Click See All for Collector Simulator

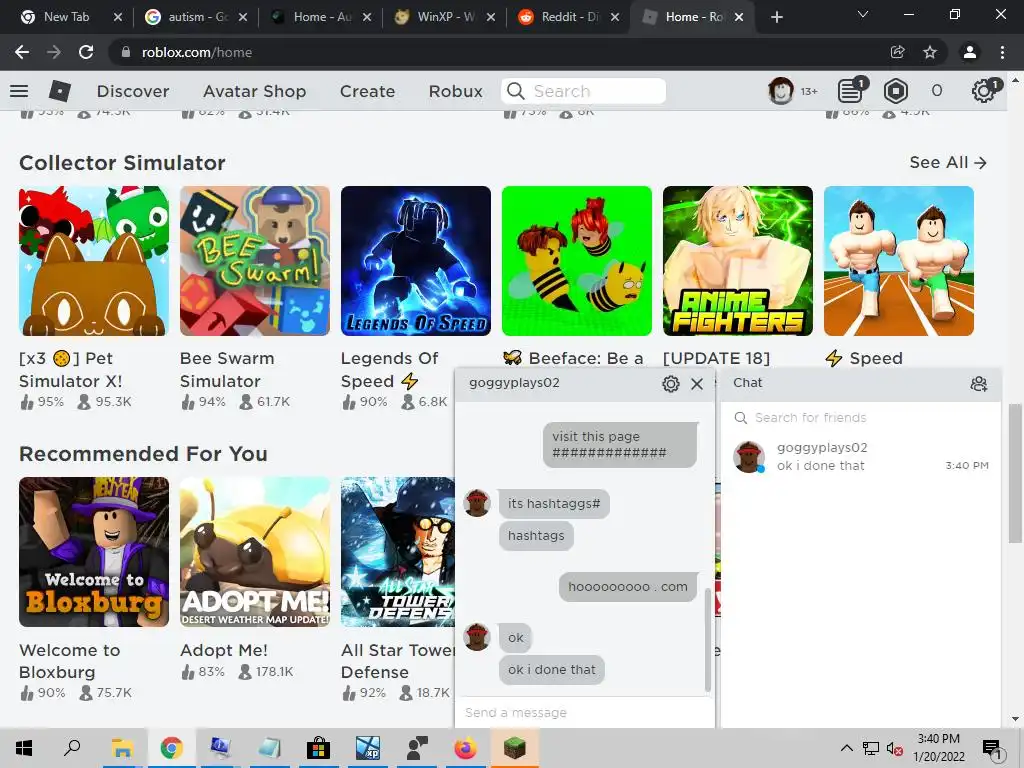948,163
